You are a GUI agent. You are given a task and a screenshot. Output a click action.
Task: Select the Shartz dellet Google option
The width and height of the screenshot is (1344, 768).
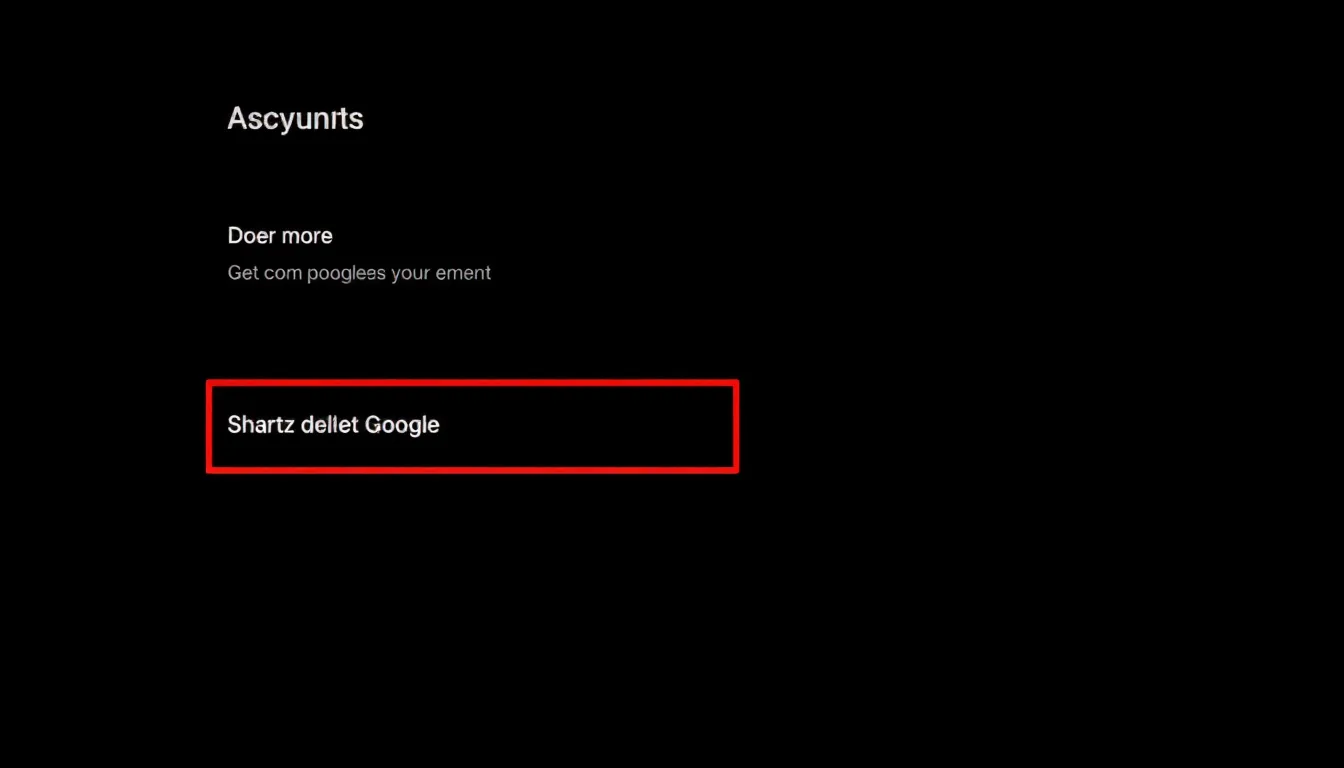(x=333, y=425)
